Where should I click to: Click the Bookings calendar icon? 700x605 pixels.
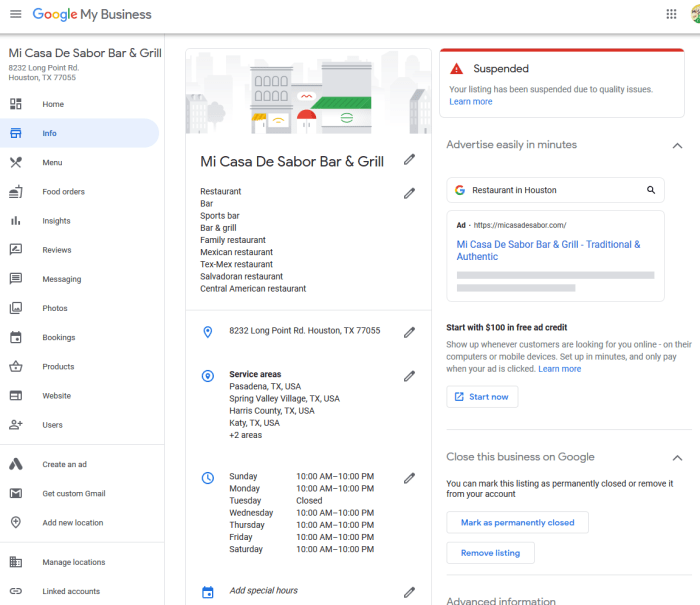[16, 337]
